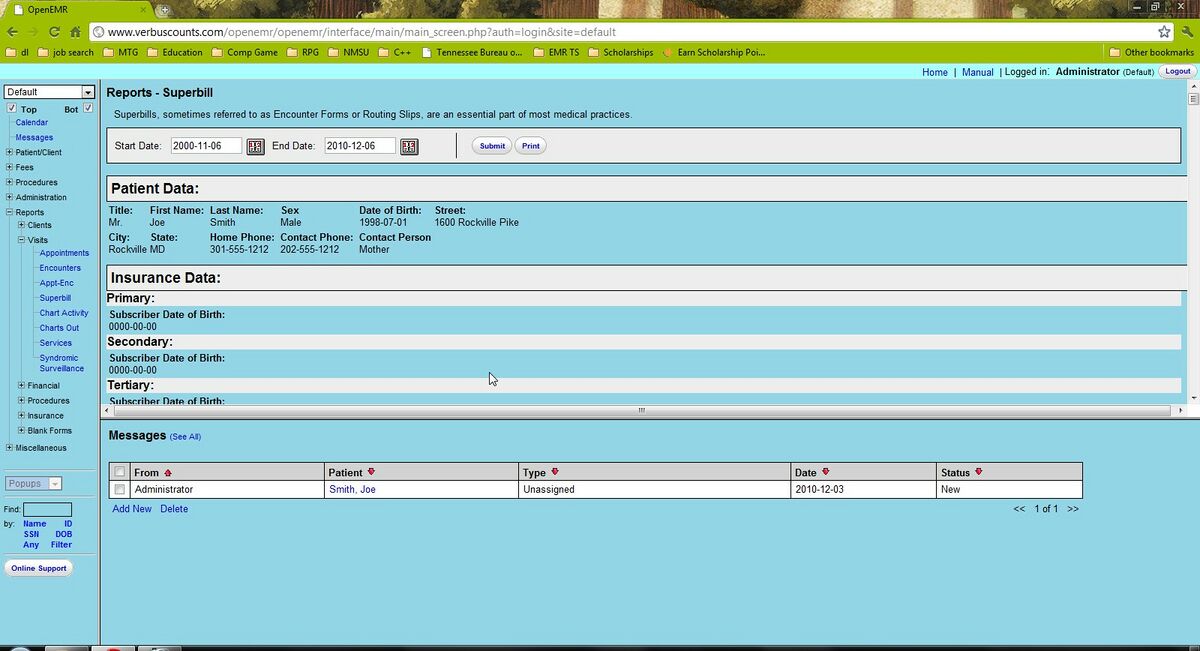
Task: Check the Administrator message row checkbox
Action: click(x=120, y=490)
